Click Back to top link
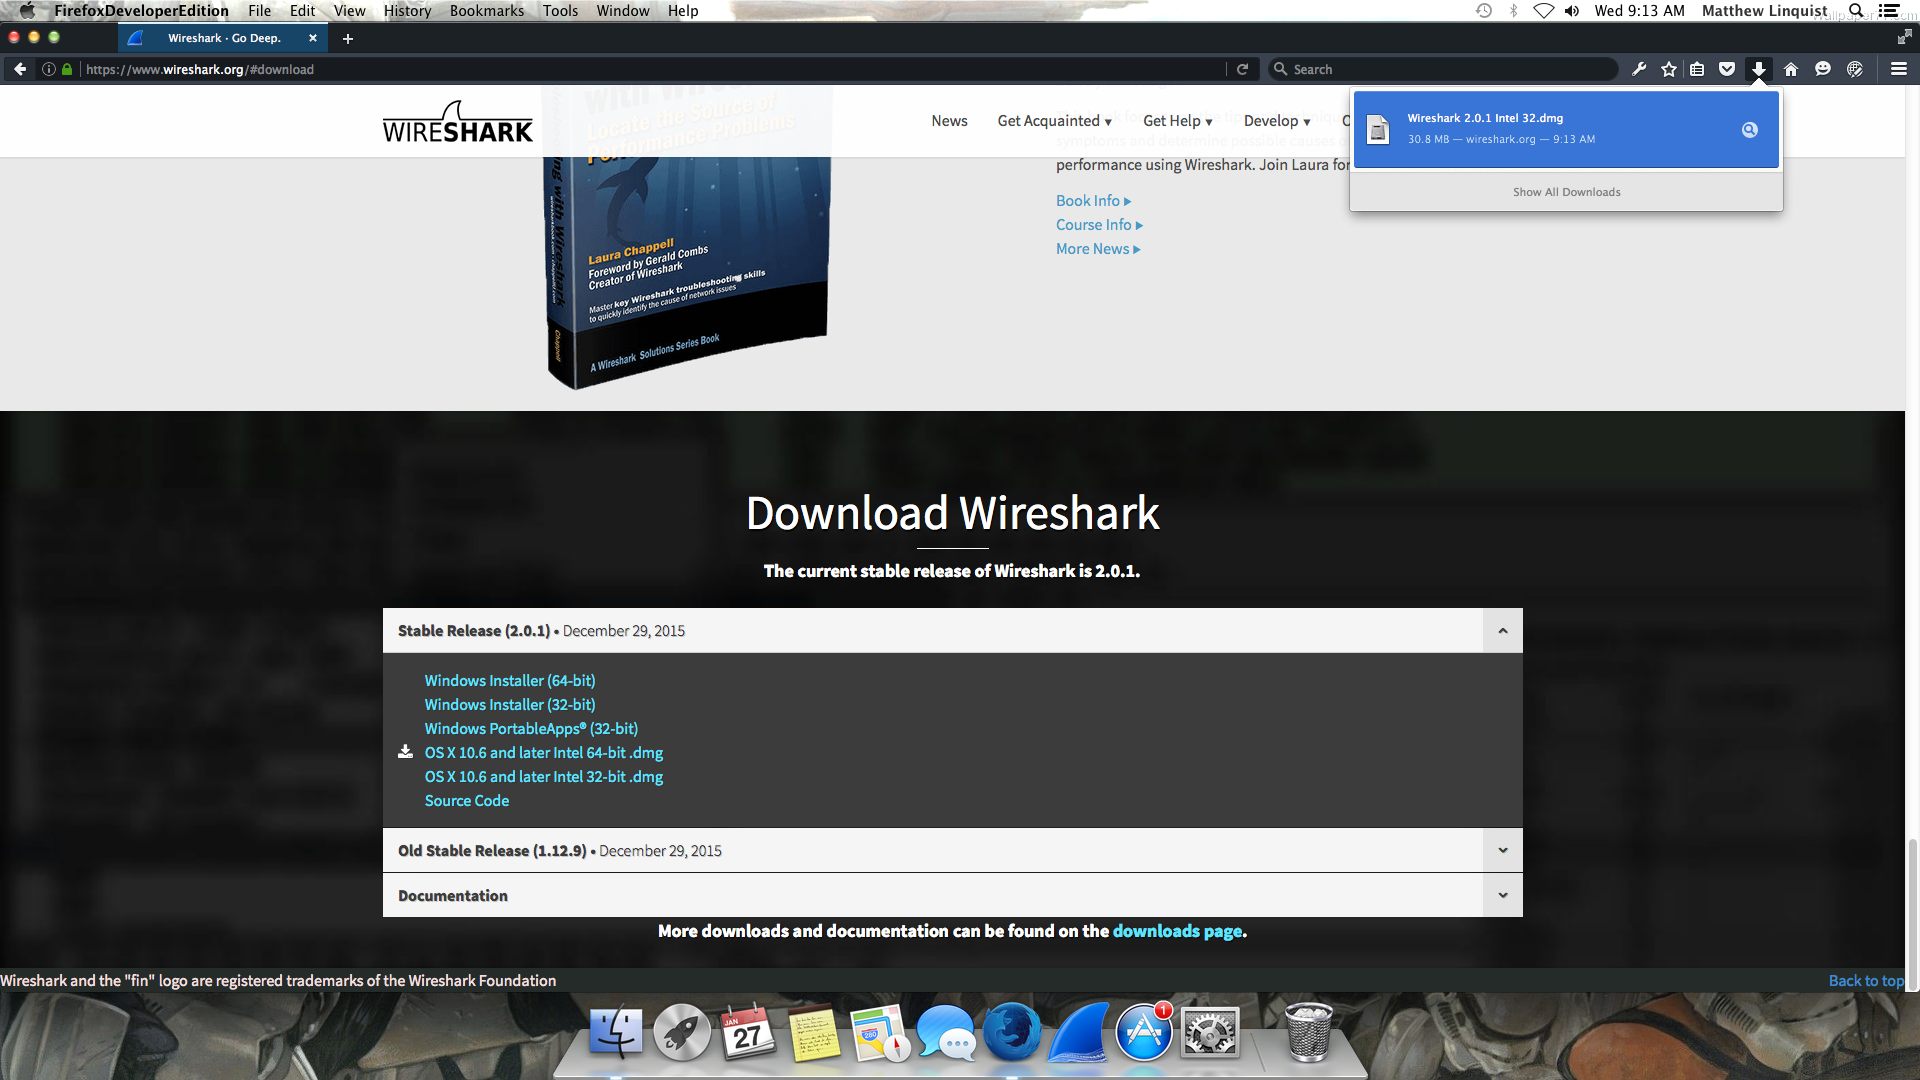The height and width of the screenshot is (1080, 1920). pyautogui.click(x=1866, y=981)
